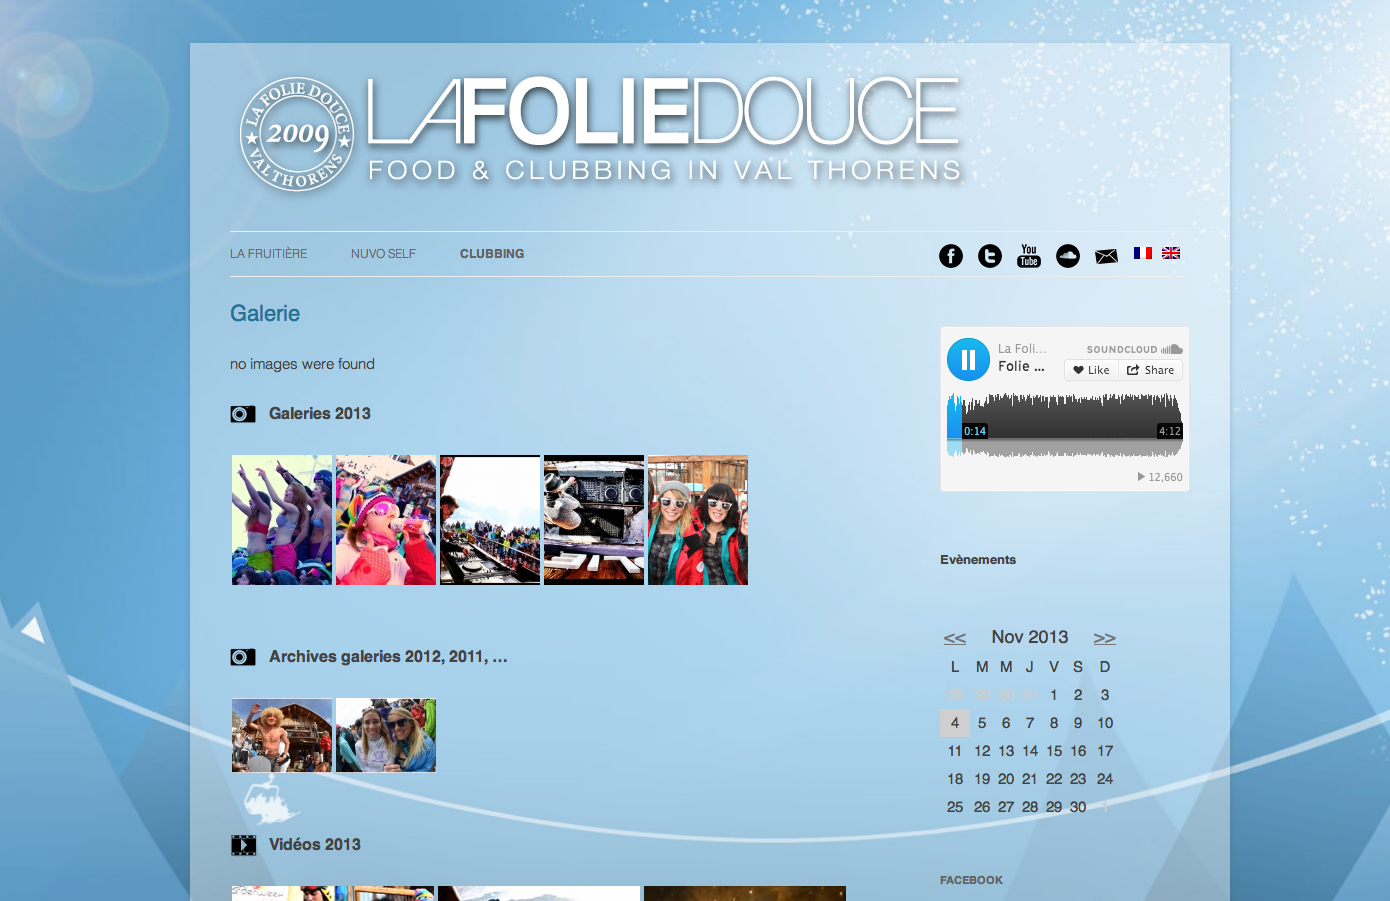Seek within the SoundCloud waveform
This screenshot has width=1390, height=901.
point(1065,425)
